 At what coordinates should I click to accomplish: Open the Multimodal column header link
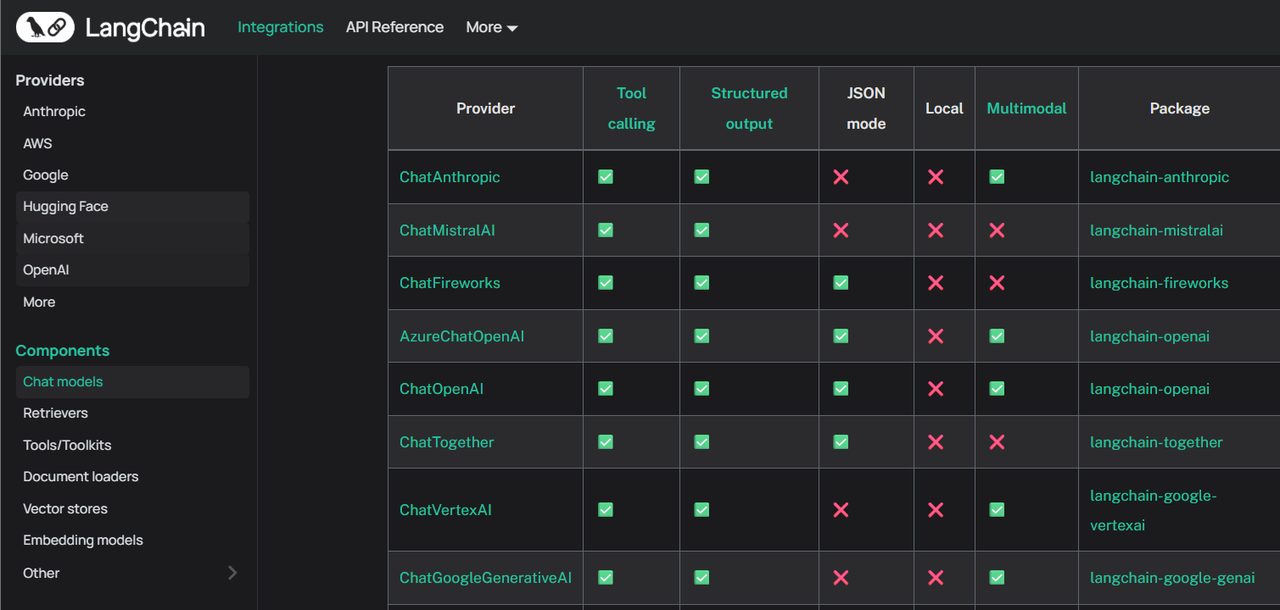1027,108
